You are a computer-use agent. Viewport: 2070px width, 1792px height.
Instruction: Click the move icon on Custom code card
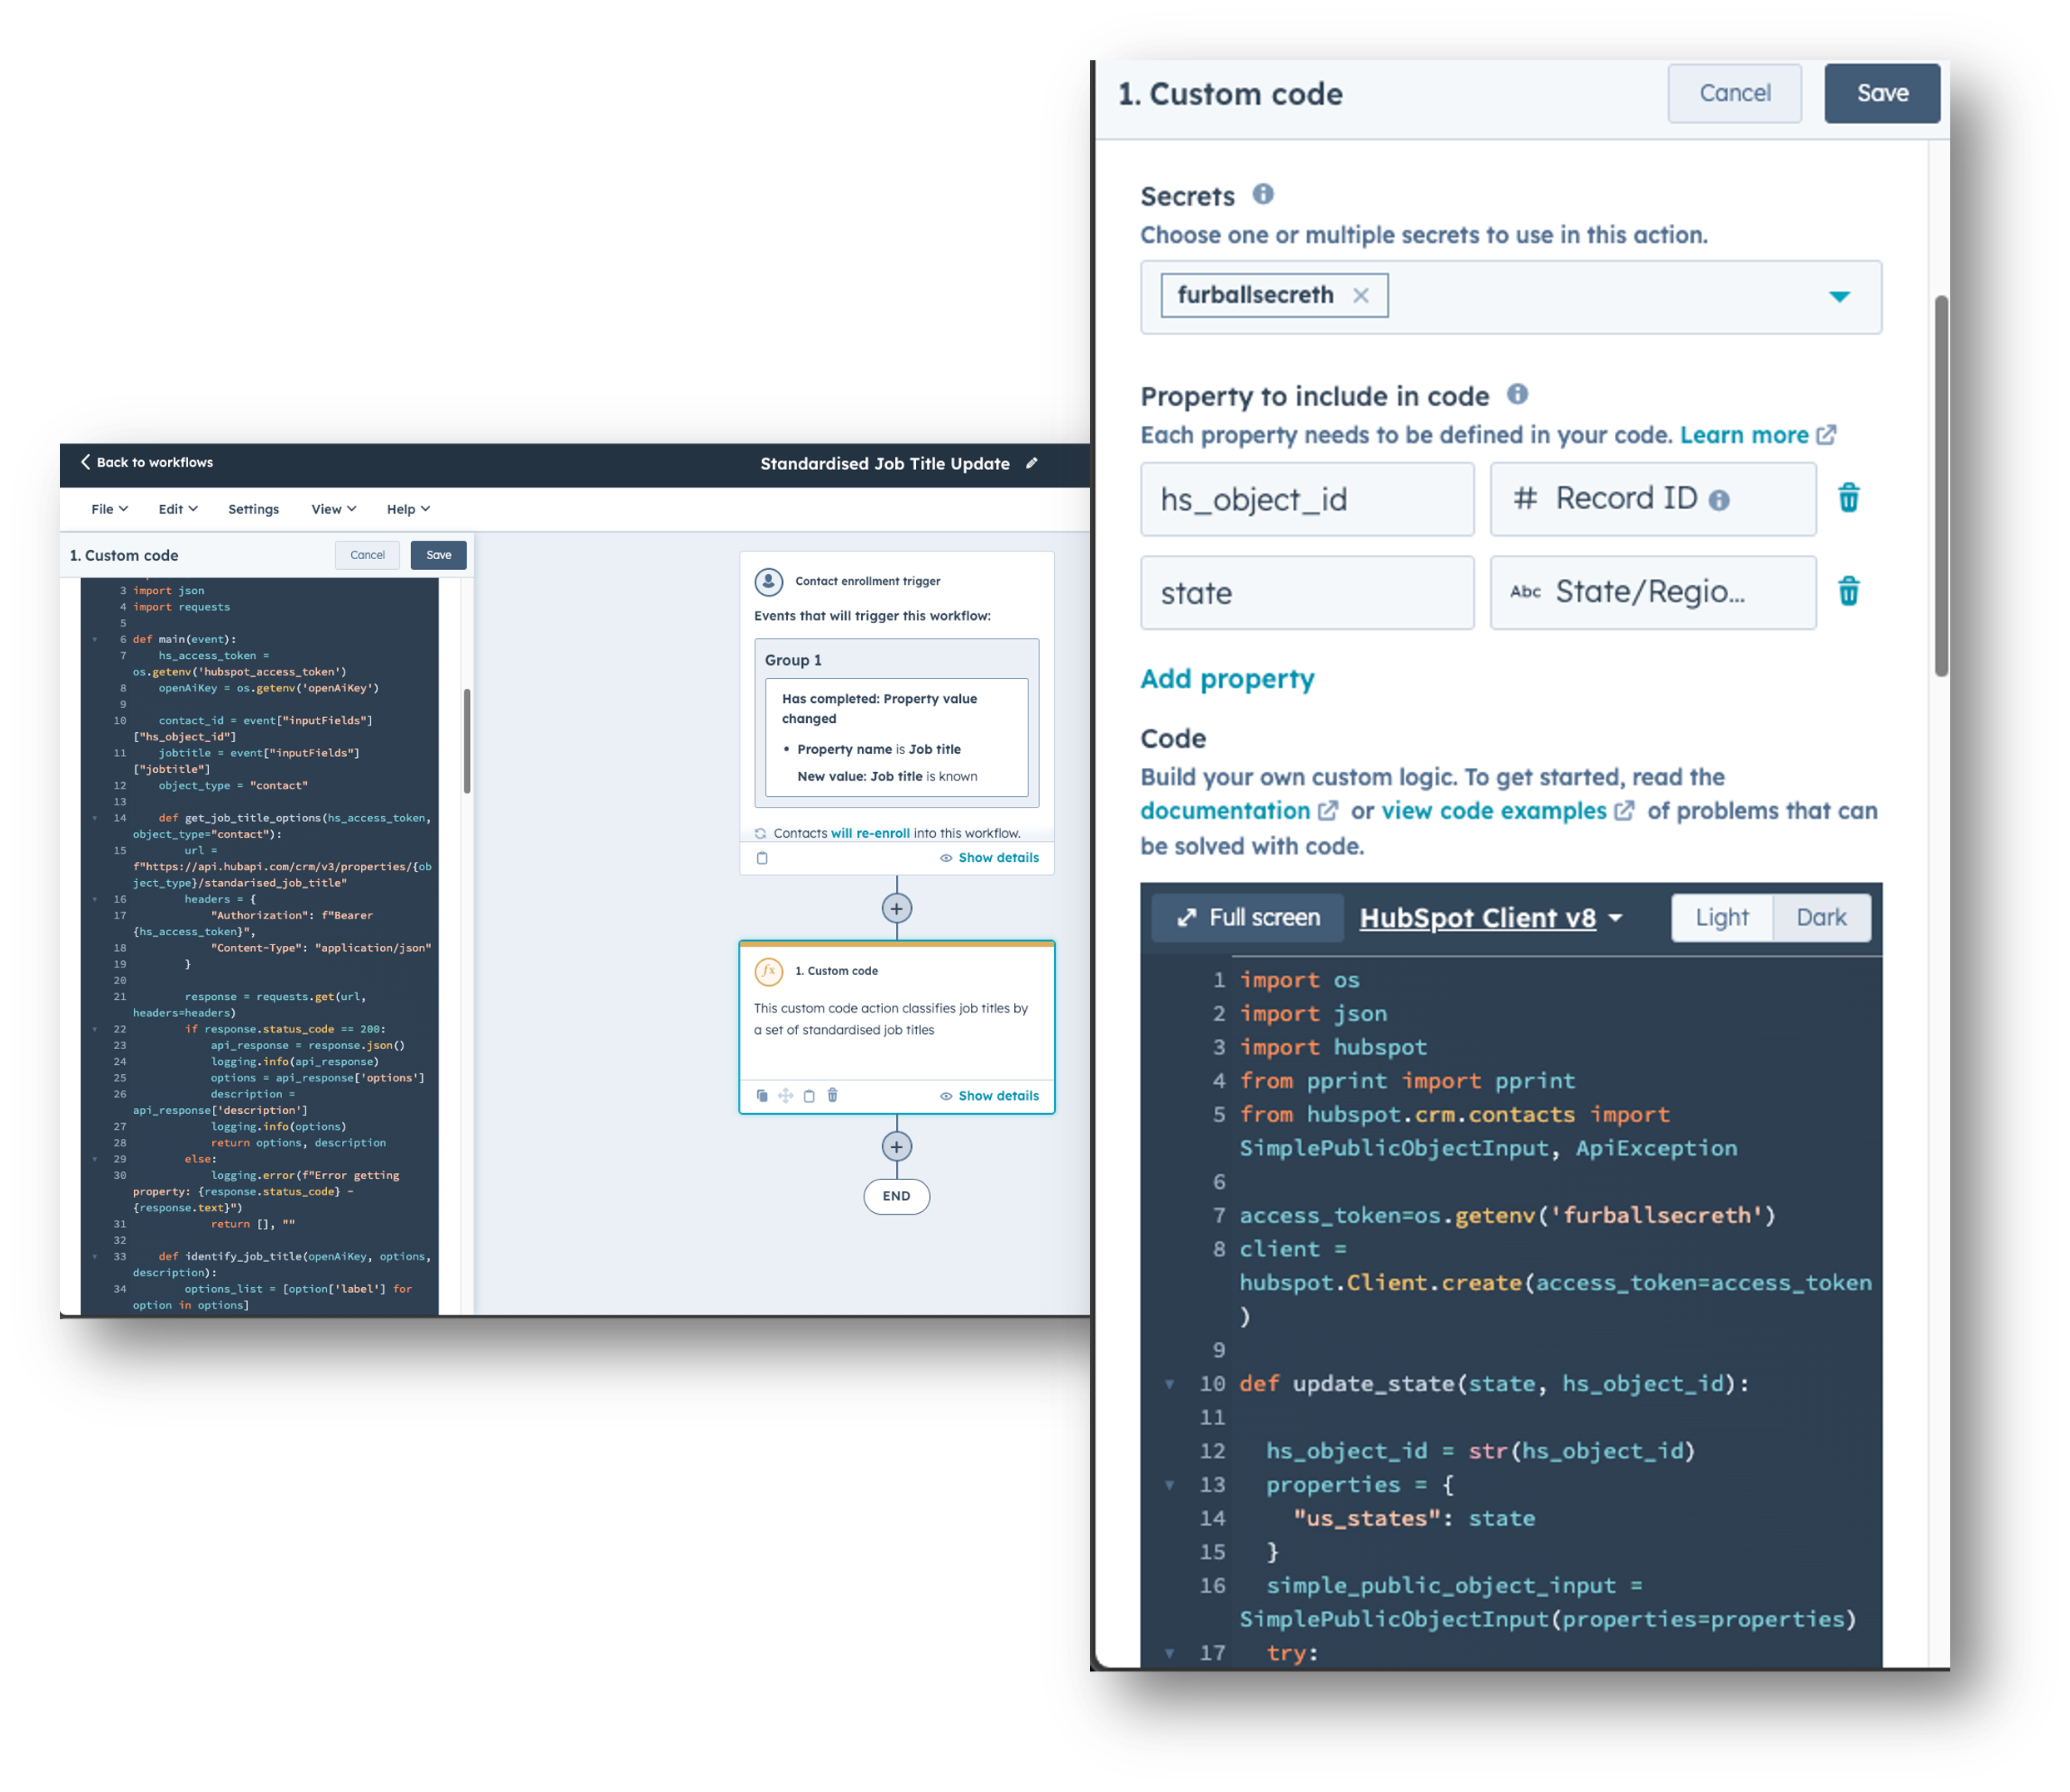tap(786, 1095)
